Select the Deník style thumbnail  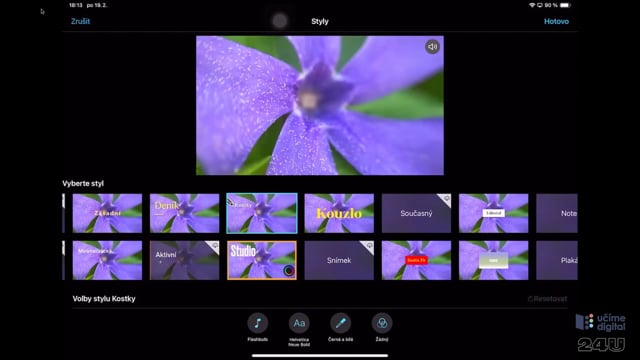click(184, 213)
